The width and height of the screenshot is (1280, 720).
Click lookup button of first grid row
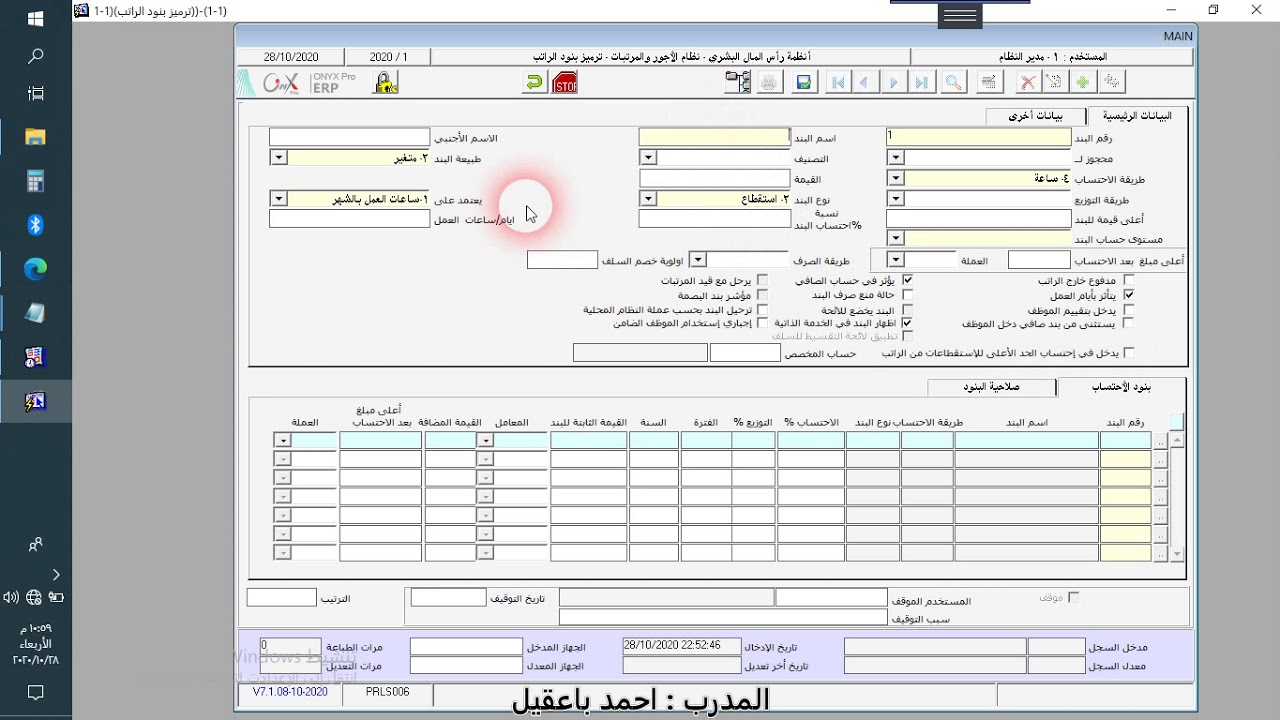click(1160, 441)
